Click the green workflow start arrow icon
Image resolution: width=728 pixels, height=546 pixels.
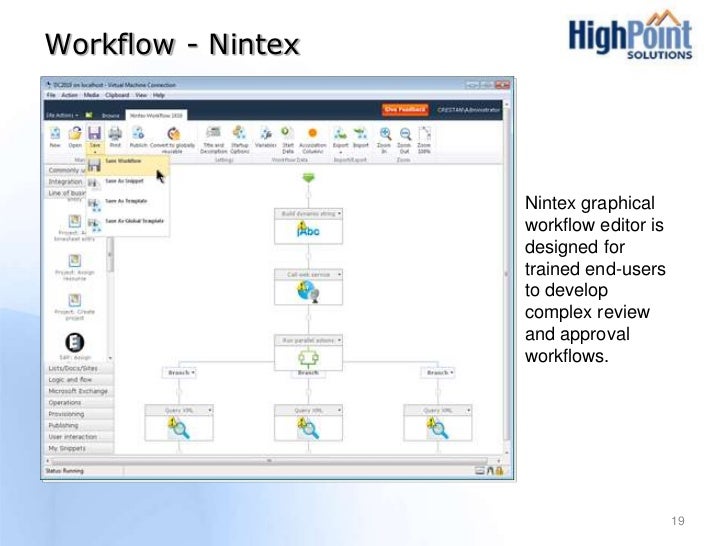click(309, 177)
